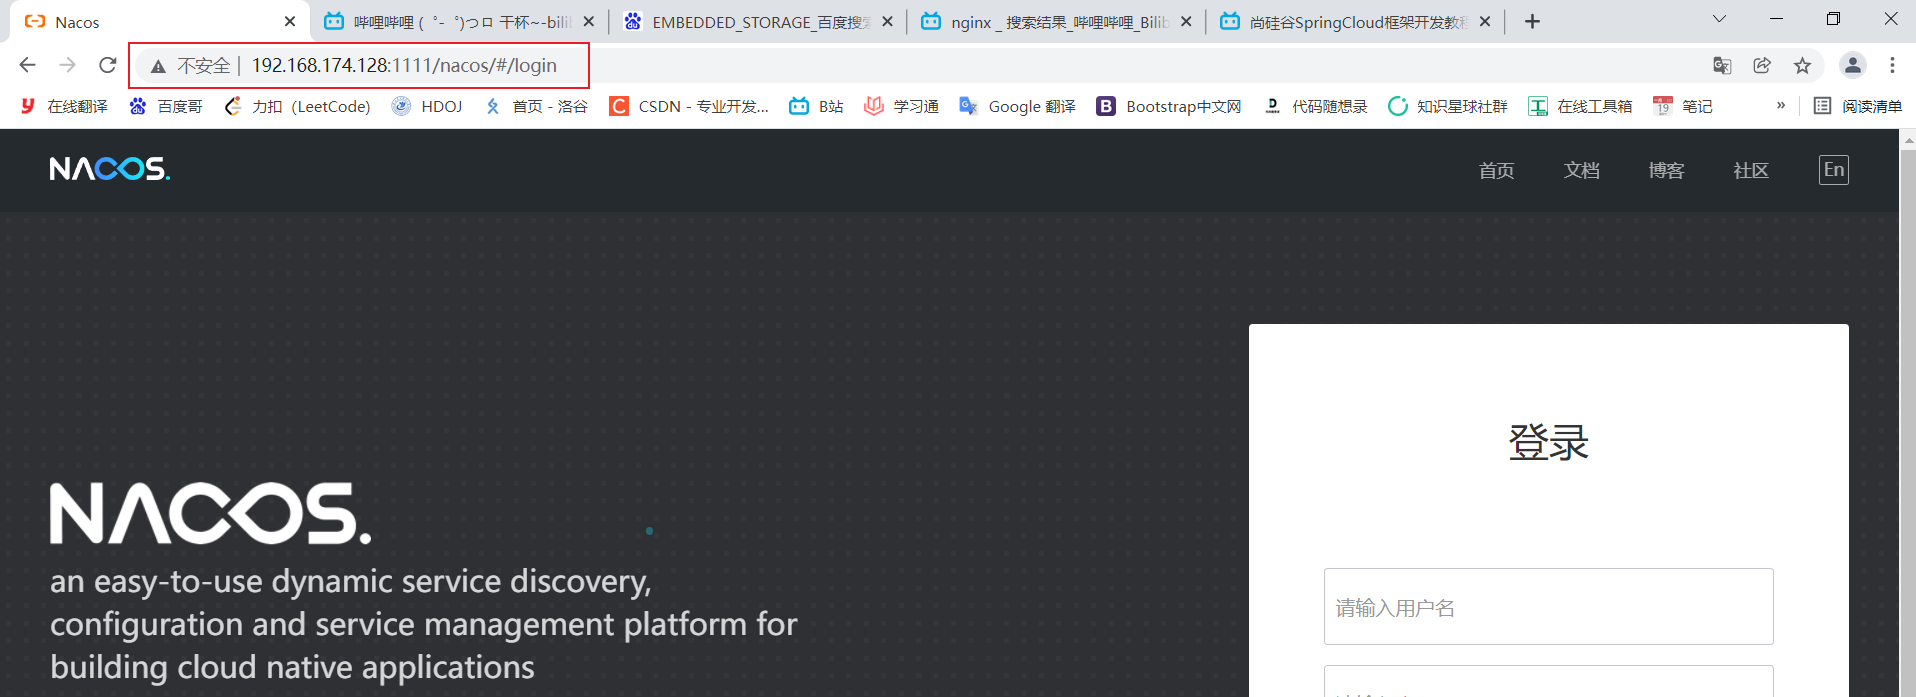Switch language with the En button
The width and height of the screenshot is (1916, 697).
(1834, 170)
